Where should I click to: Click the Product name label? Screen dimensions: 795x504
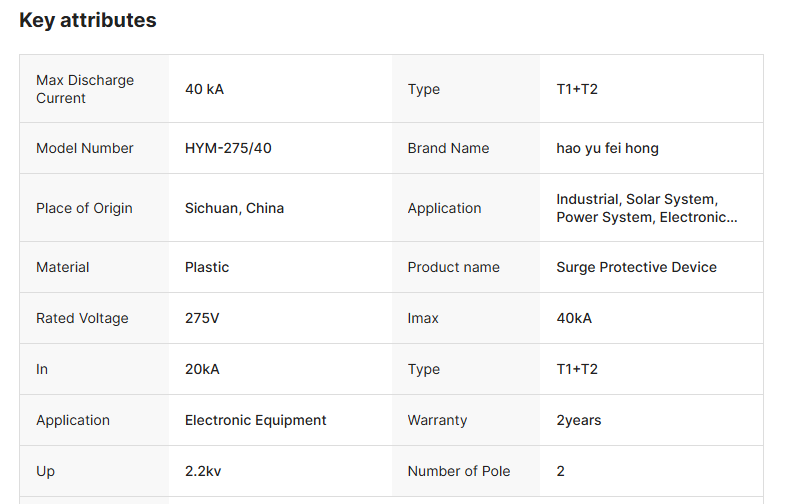[x=453, y=267]
